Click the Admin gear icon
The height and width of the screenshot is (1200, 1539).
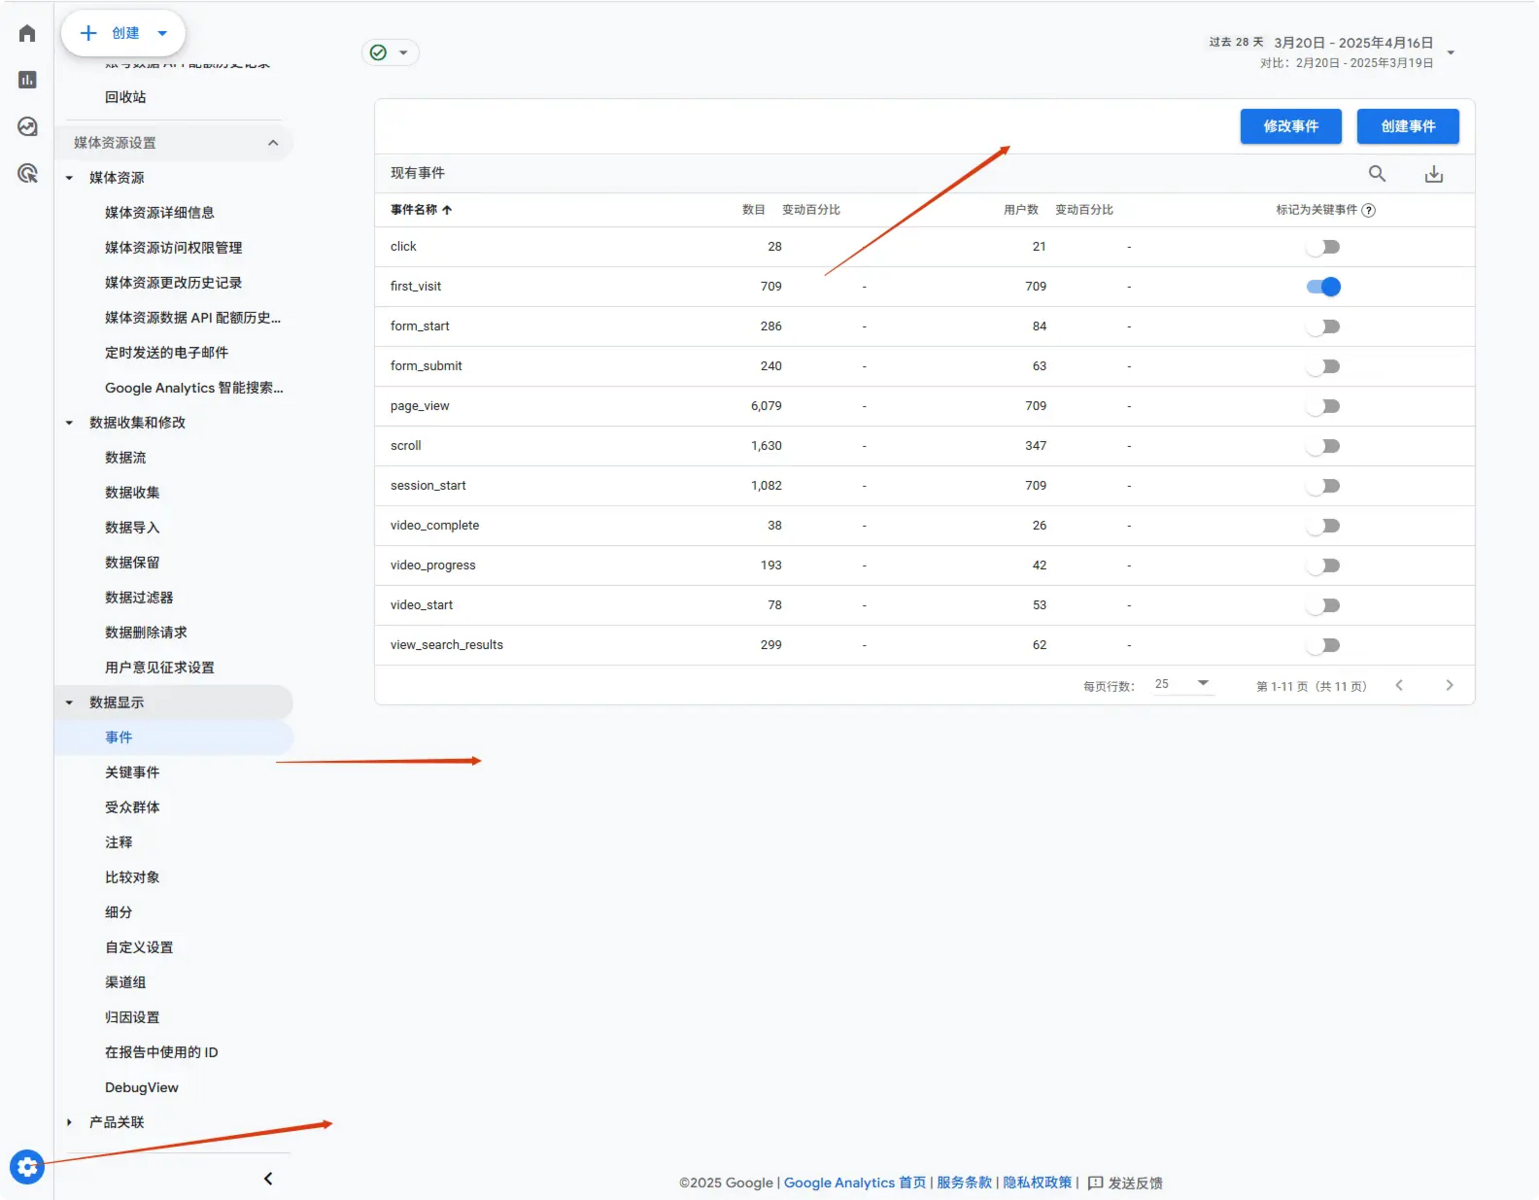click(x=27, y=1167)
